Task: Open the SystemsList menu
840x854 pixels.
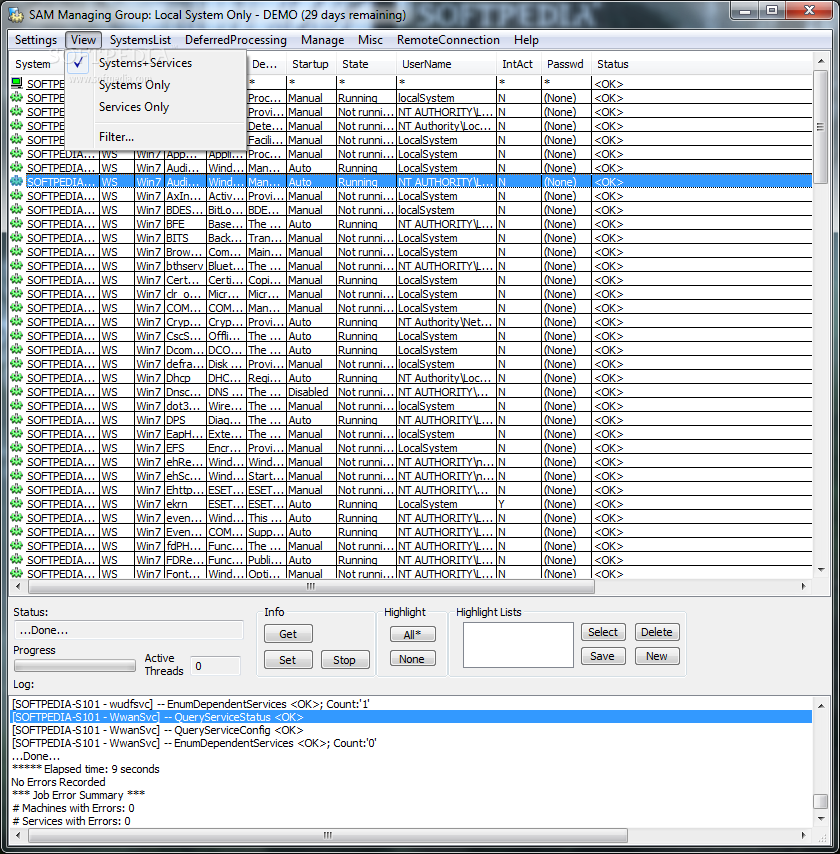Action: [x=140, y=40]
